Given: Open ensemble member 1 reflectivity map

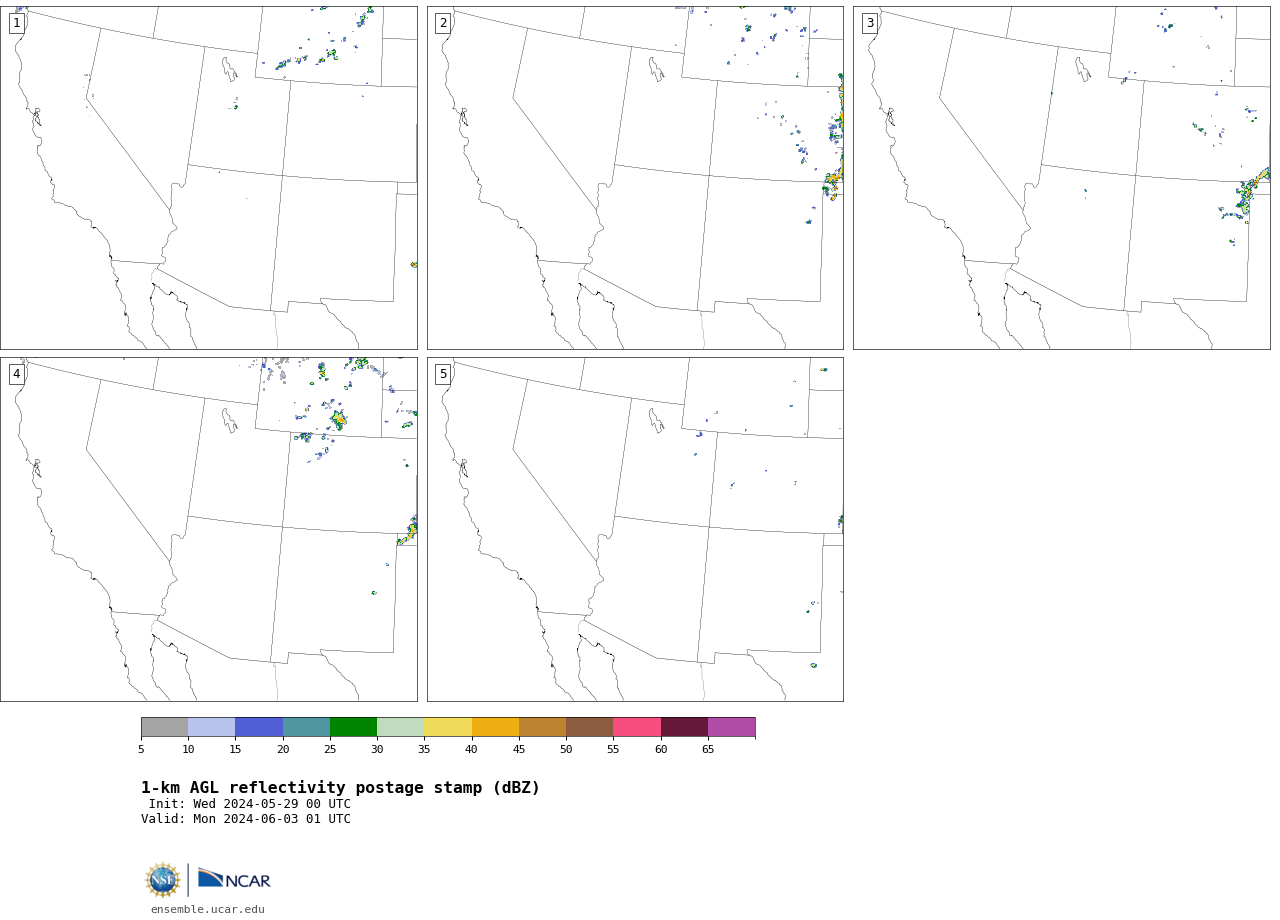Looking at the screenshot, I should pyautogui.click(x=209, y=178).
